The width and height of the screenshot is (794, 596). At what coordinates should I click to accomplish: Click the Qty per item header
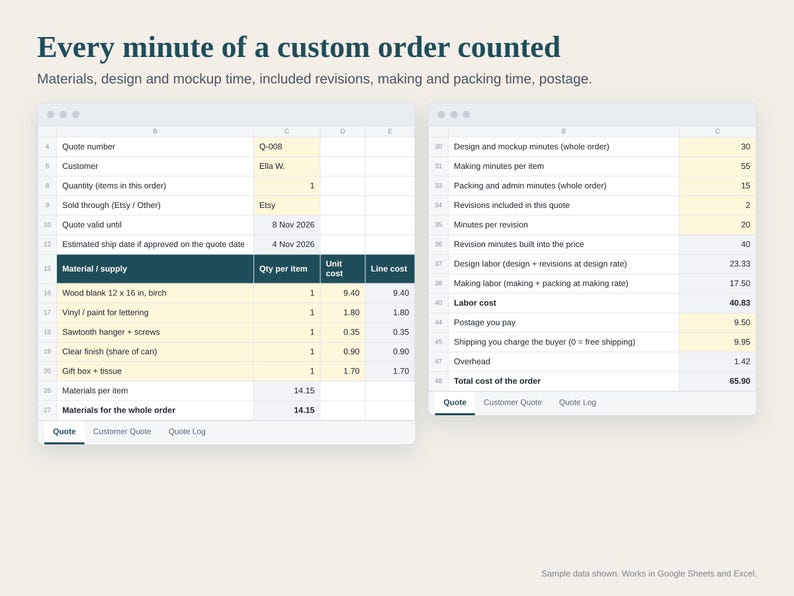click(287, 269)
